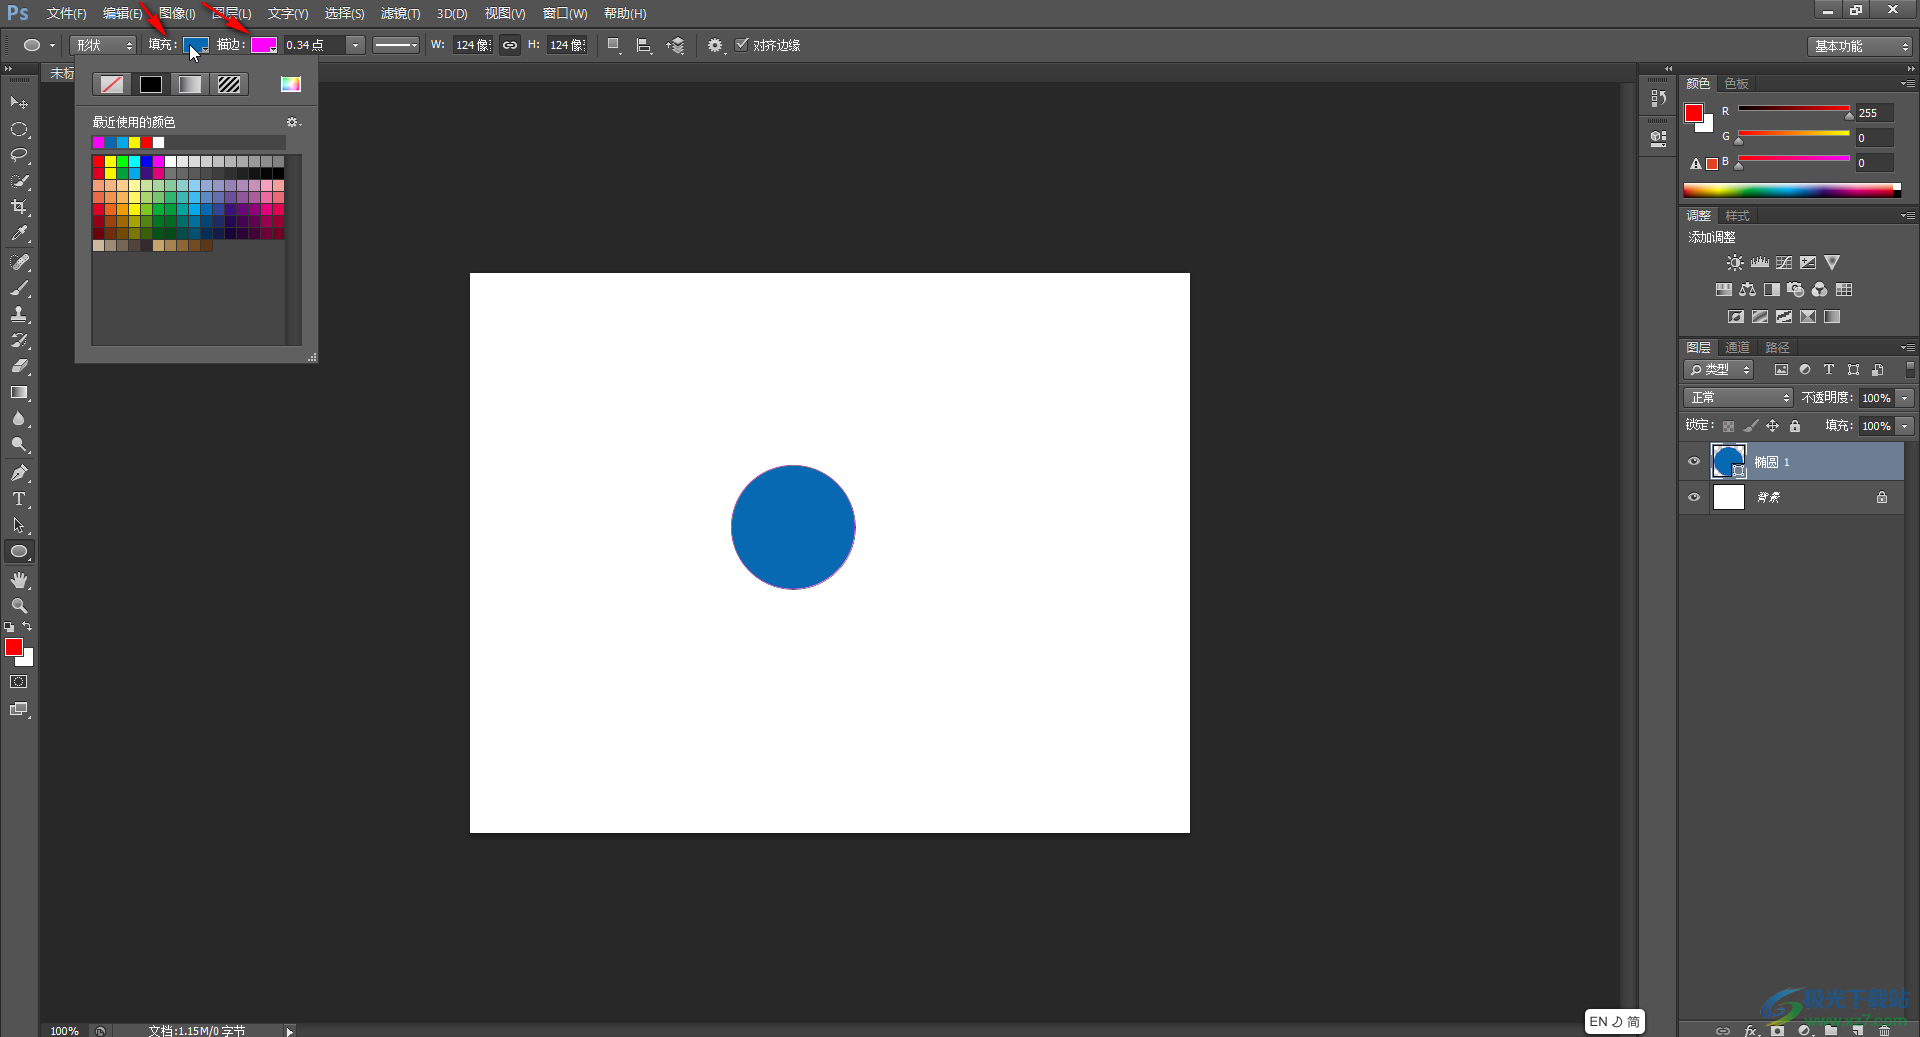Switch to the 样式 tab
The width and height of the screenshot is (1920, 1037).
coord(1738,216)
